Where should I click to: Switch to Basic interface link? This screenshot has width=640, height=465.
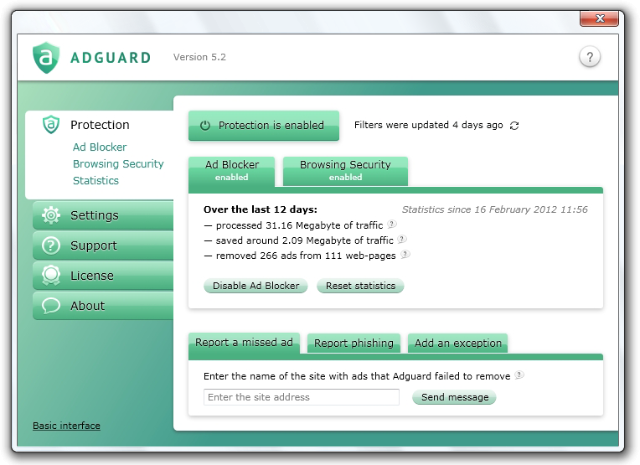[67, 426]
